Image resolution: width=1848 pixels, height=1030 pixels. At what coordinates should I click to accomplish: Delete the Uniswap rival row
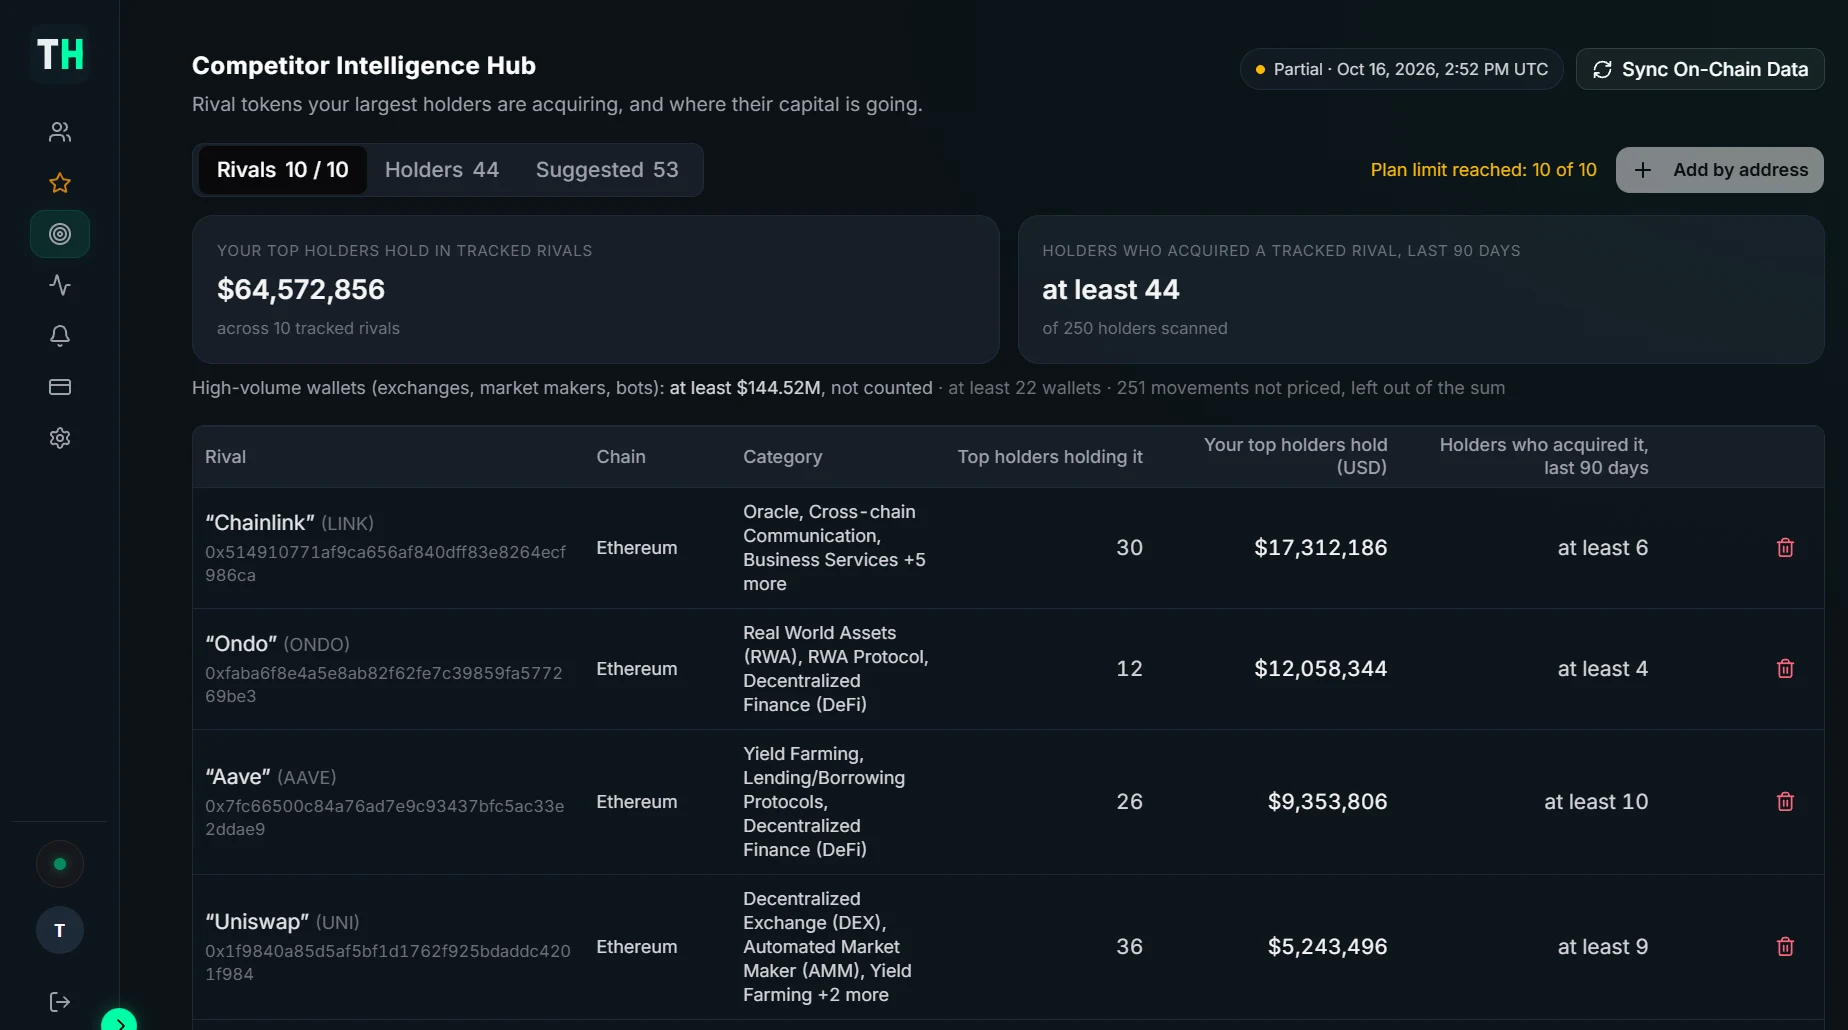click(x=1785, y=947)
